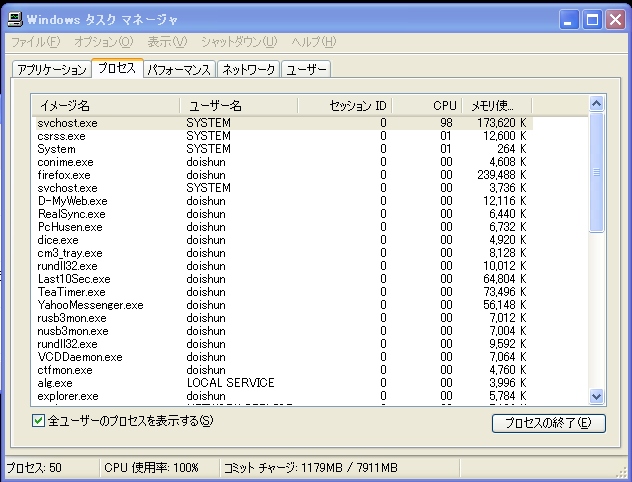632x482 pixels.
Task: Sort by イメージ名 (Image Name) column header
Action: tap(106, 105)
